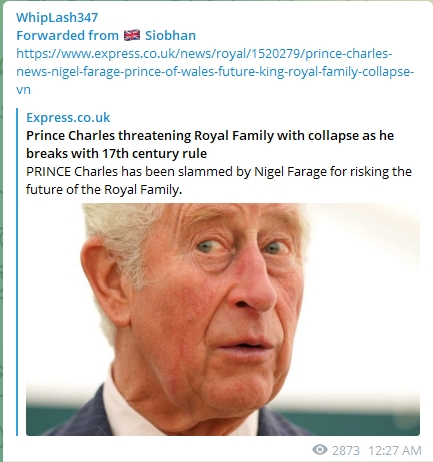
Task: Open the express.co.uk article URL first line
Action: pos(204,53)
